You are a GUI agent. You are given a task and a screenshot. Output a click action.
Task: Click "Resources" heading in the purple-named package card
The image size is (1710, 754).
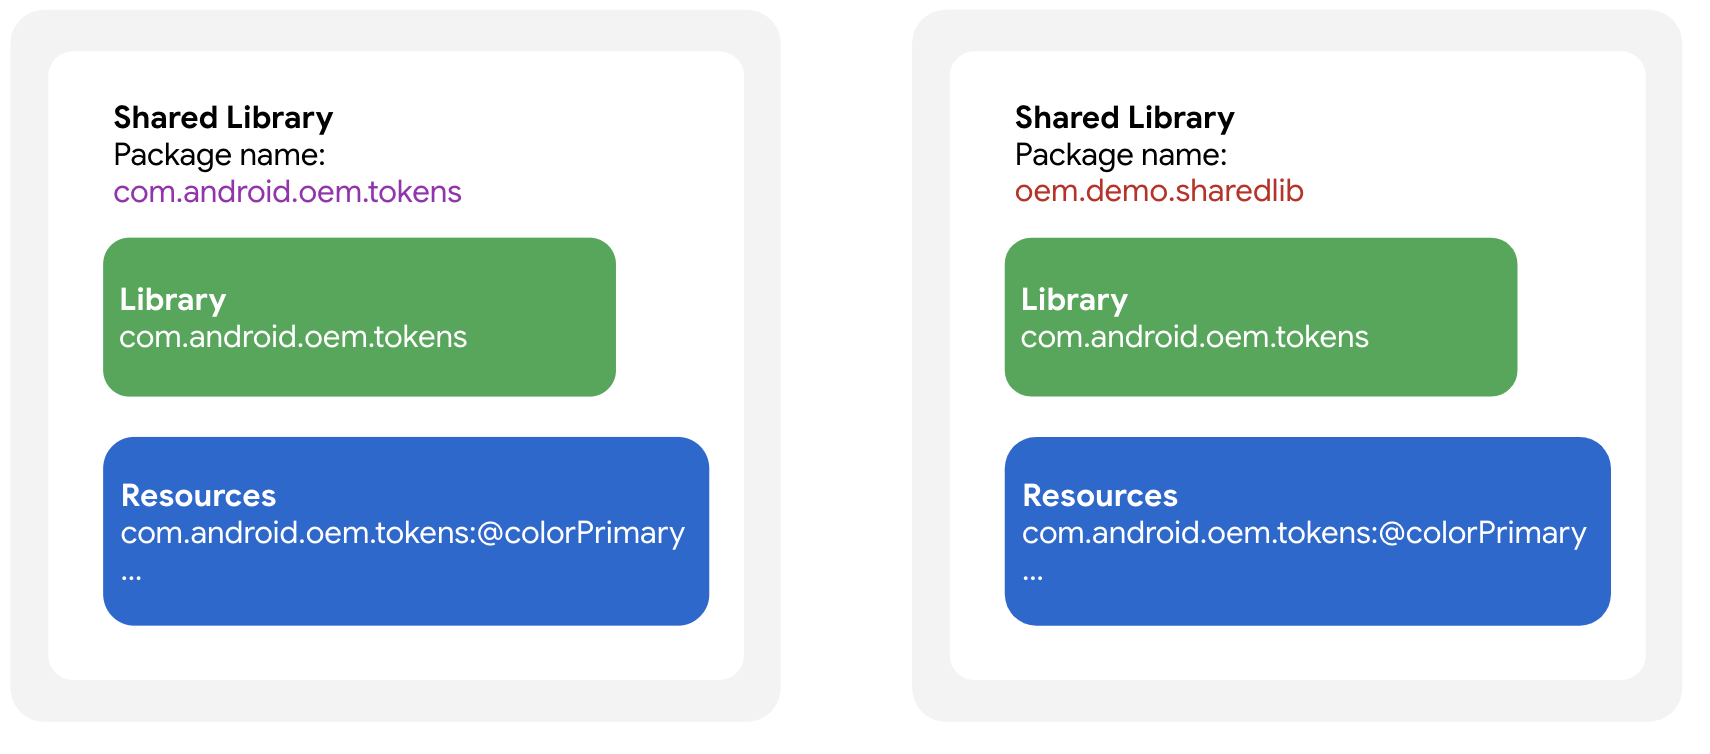click(198, 496)
